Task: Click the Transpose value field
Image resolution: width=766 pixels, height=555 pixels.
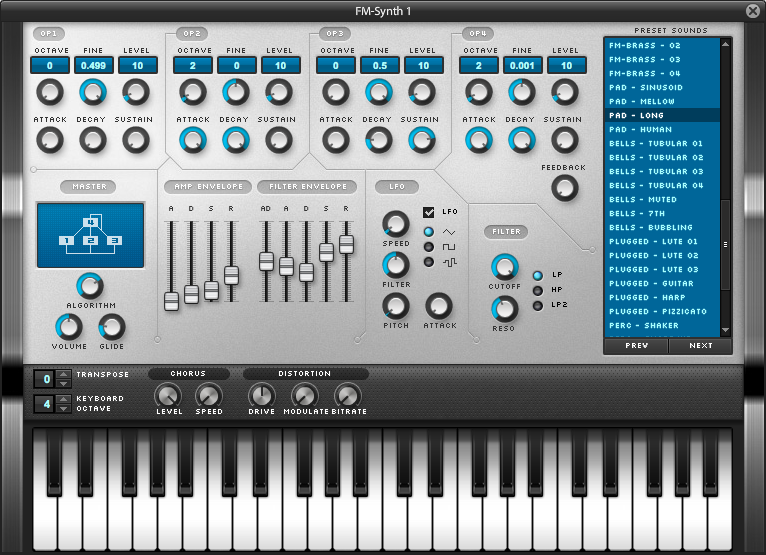Action: (45, 379)
